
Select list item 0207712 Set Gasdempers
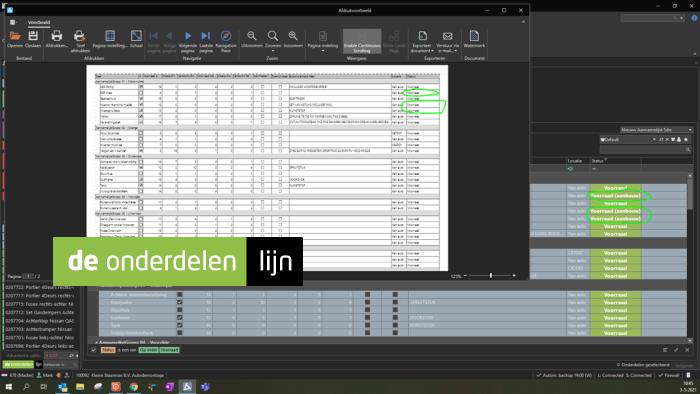point(39,312)
